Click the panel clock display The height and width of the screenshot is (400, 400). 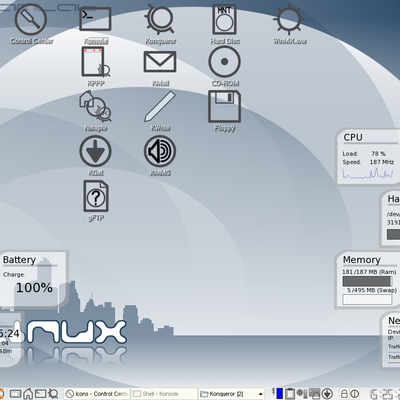coord(385,394)
